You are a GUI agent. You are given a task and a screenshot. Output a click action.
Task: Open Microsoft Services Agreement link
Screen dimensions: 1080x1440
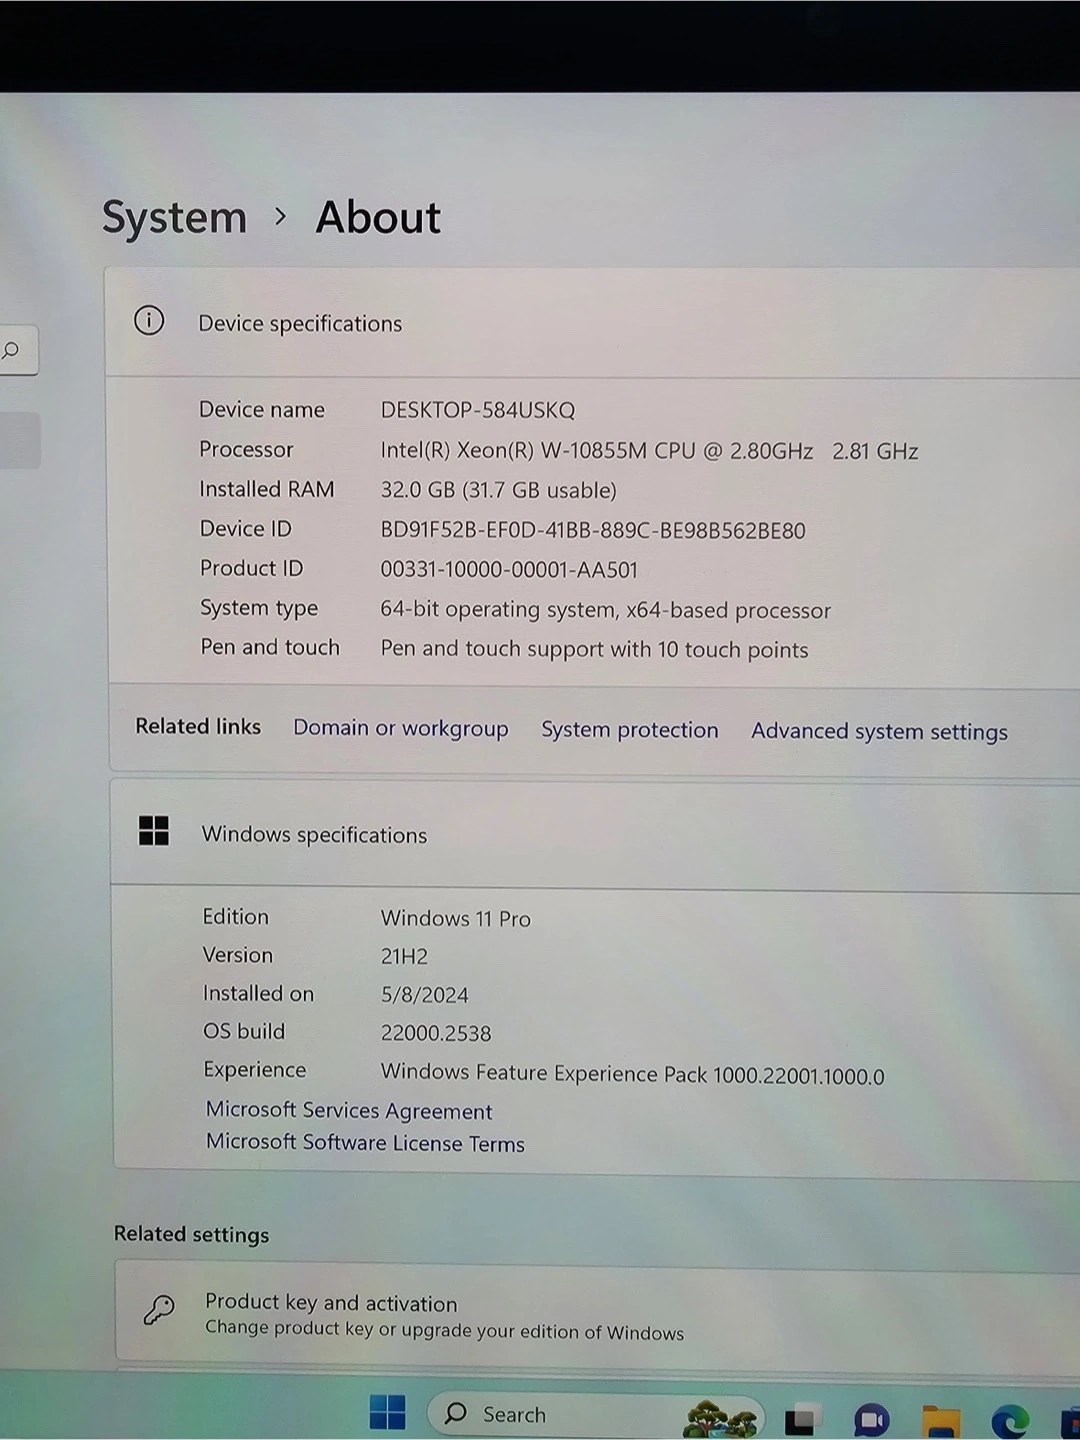pos(349,1111)
